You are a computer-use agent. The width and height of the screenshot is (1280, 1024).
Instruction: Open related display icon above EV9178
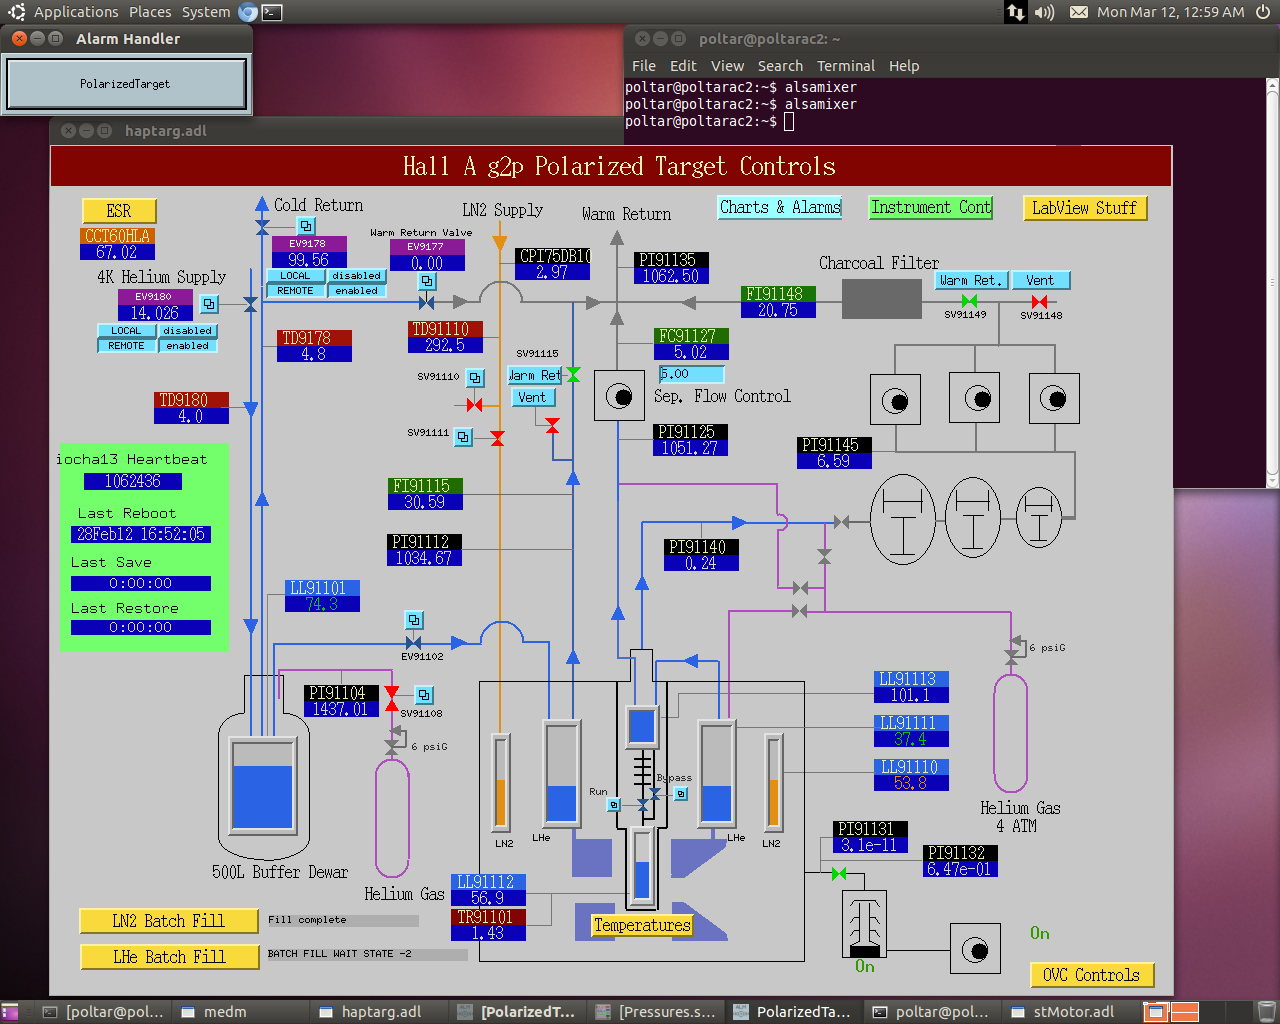[306, 226]
